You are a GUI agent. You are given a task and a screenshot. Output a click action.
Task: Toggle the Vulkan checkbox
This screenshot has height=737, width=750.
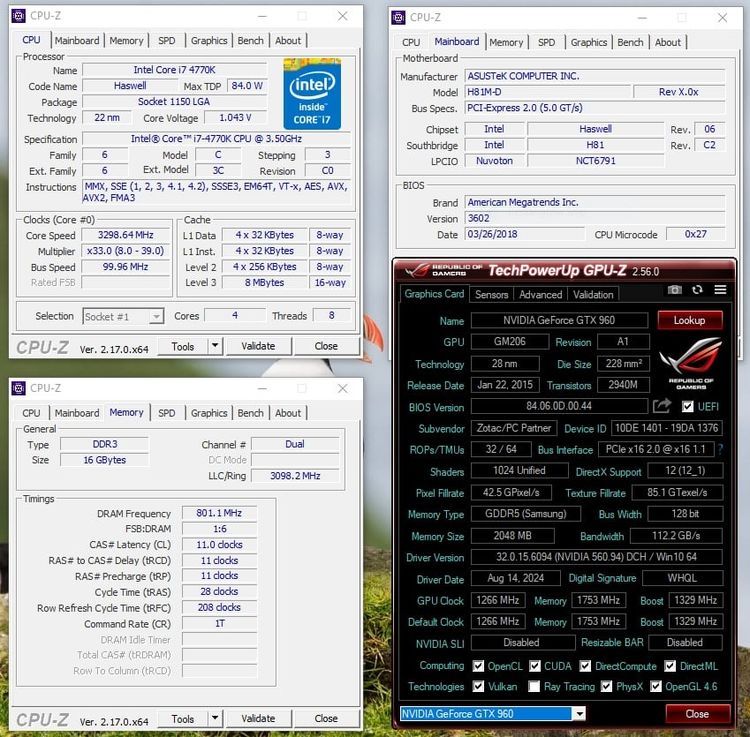pyautogui.click(x=478, y=686)
